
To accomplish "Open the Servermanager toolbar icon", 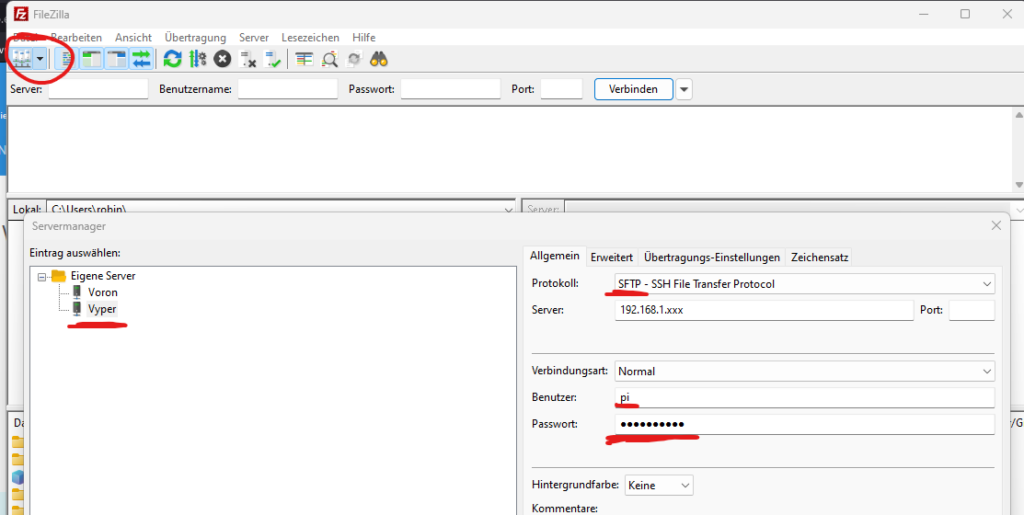I will pos(22,59).
